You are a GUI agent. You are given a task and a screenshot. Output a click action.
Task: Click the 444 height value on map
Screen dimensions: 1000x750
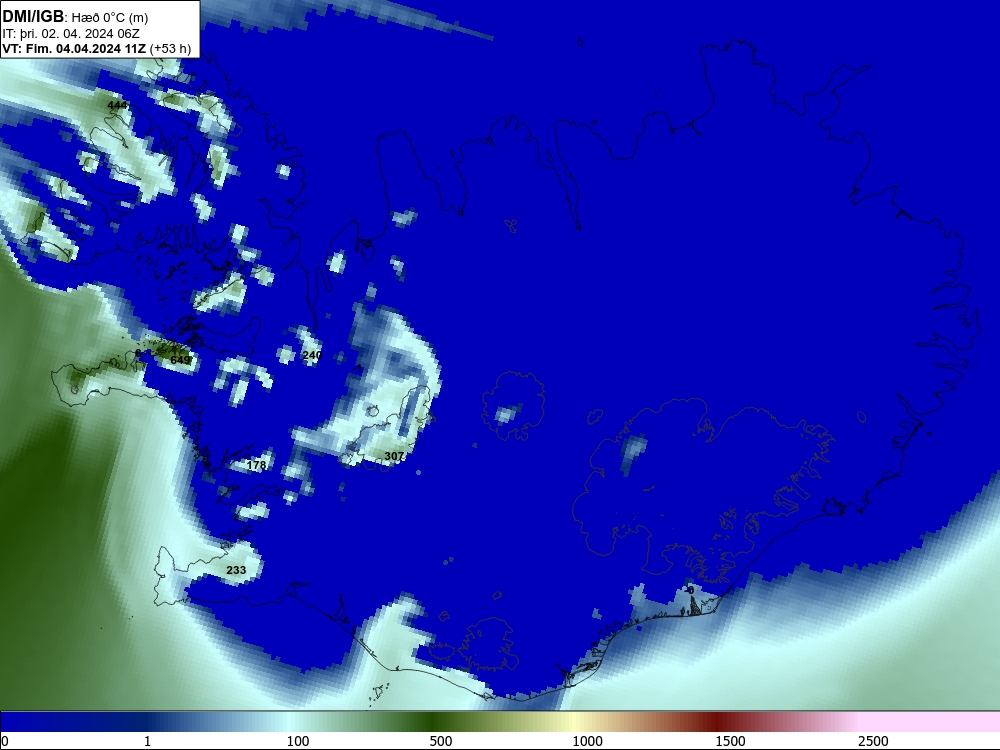[117, 105]
